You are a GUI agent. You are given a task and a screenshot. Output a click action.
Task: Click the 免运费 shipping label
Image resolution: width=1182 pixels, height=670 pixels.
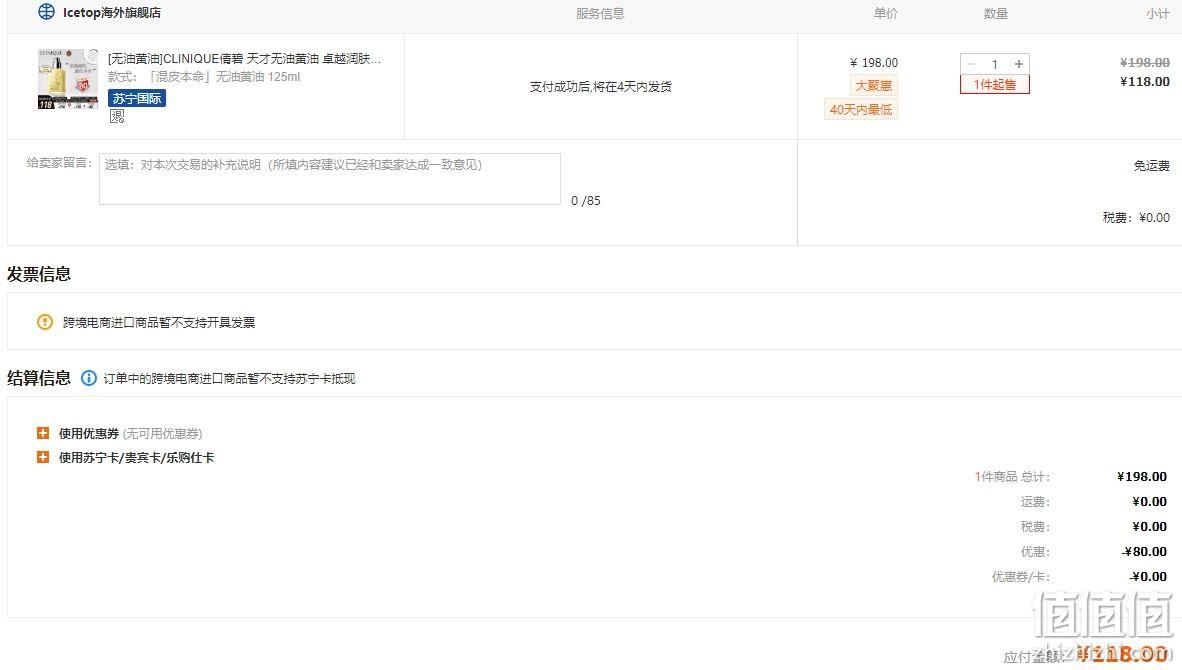1152,166
